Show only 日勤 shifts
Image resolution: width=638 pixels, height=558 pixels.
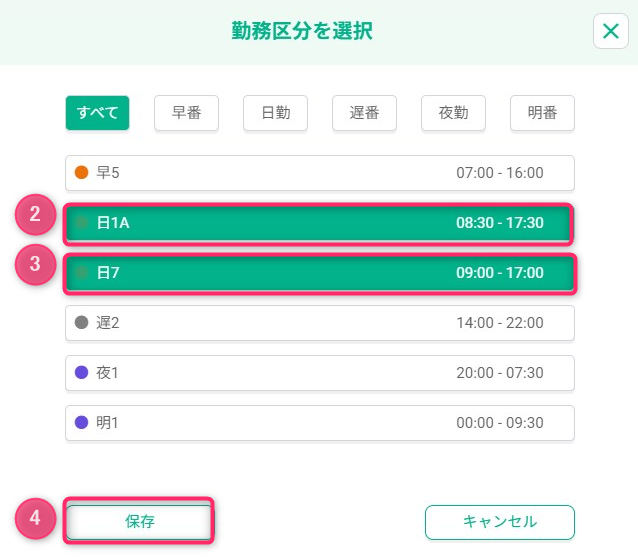pos(276,113)
